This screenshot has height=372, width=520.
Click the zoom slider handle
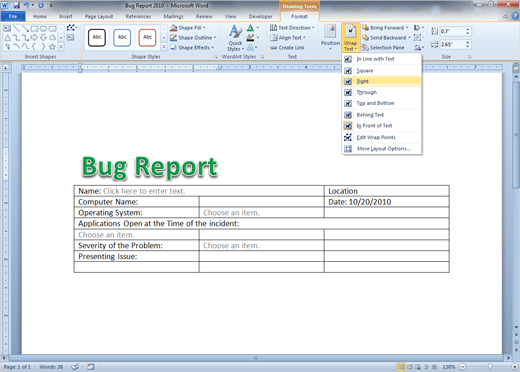pyautogui.click(x=490, y=367)
